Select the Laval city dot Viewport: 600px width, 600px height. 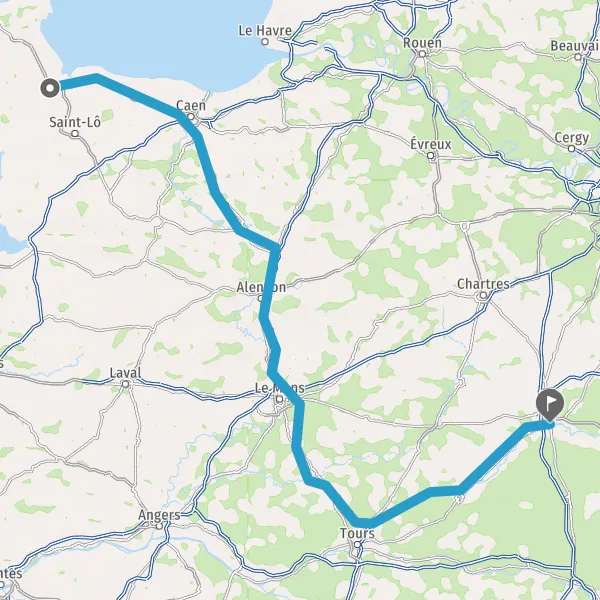125,383
